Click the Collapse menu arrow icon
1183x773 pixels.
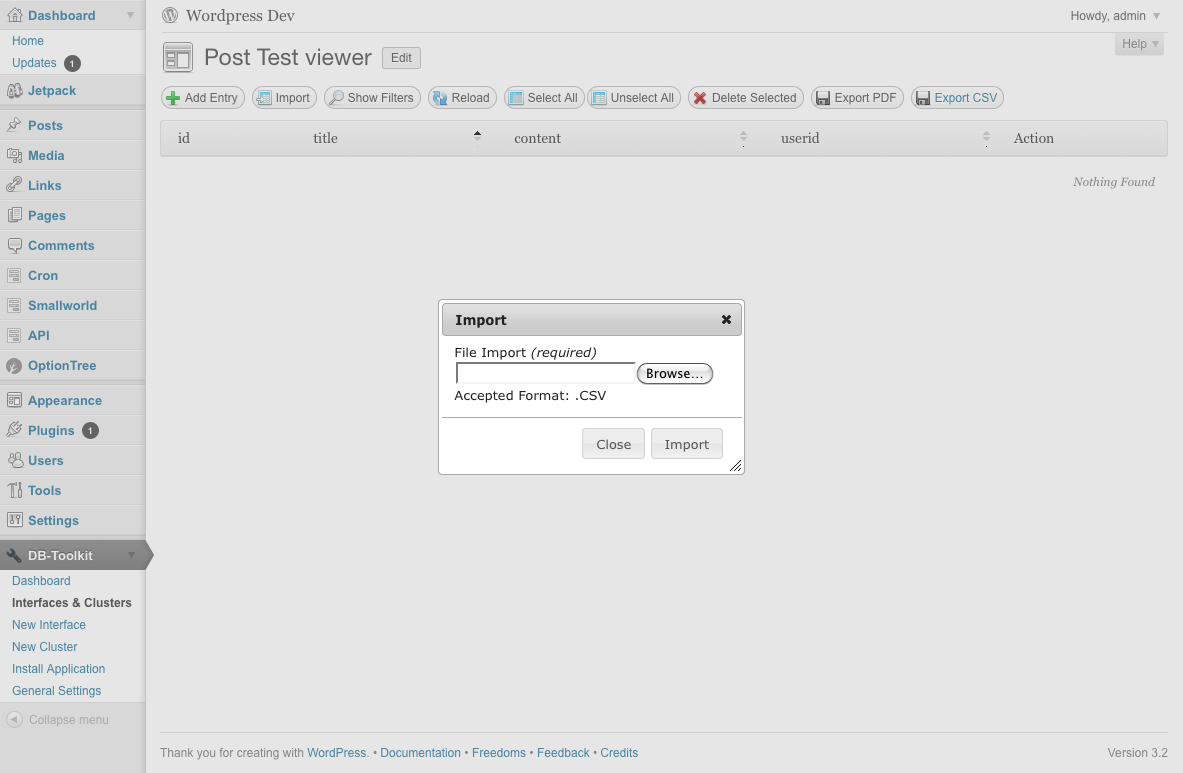(x=14, y=719)
